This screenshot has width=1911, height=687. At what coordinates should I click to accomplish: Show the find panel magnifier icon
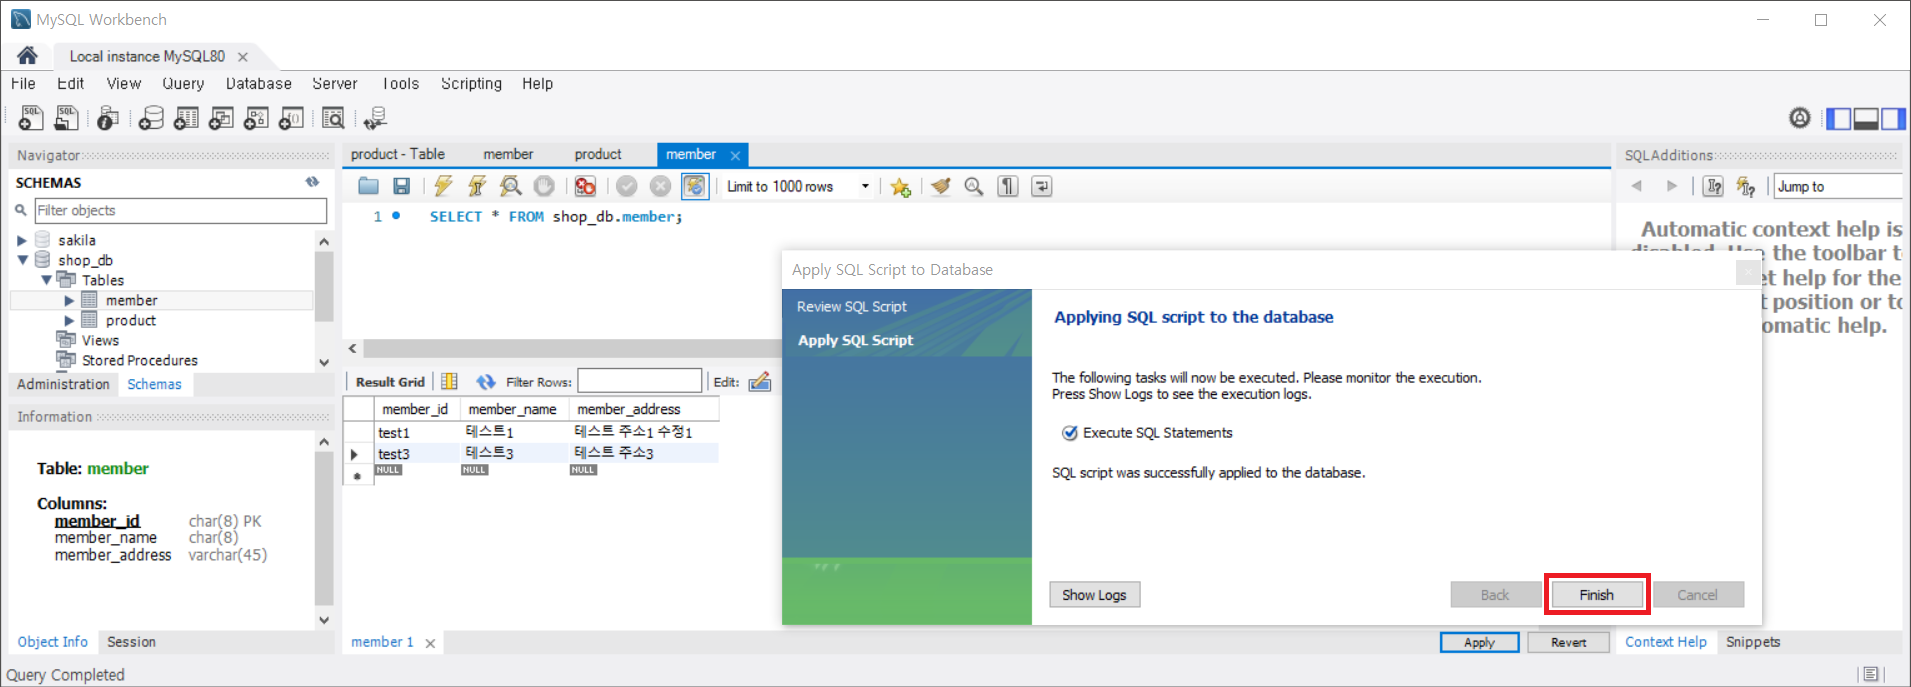pyautogui.click(x=974, y=186)
